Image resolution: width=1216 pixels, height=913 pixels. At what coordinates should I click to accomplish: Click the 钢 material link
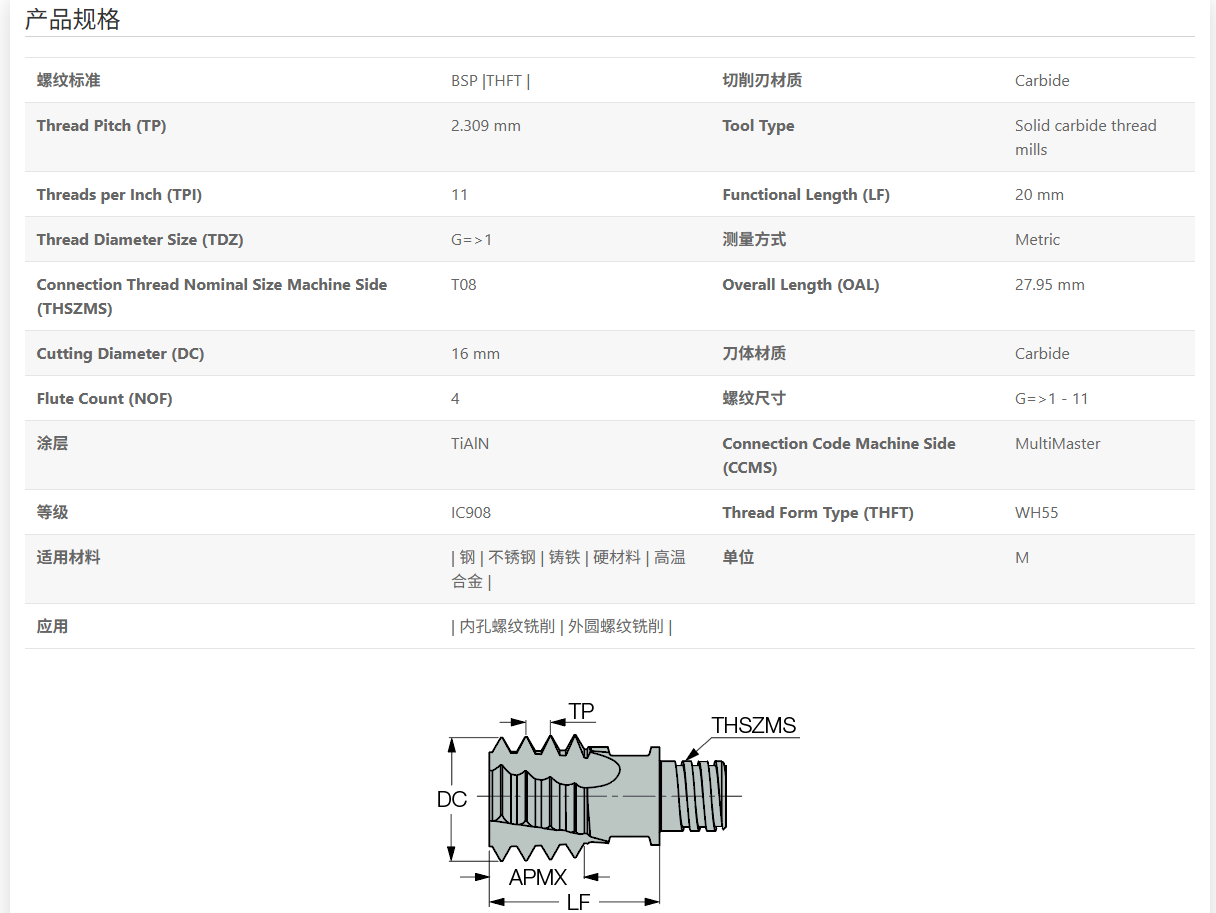tap(467, 557)
